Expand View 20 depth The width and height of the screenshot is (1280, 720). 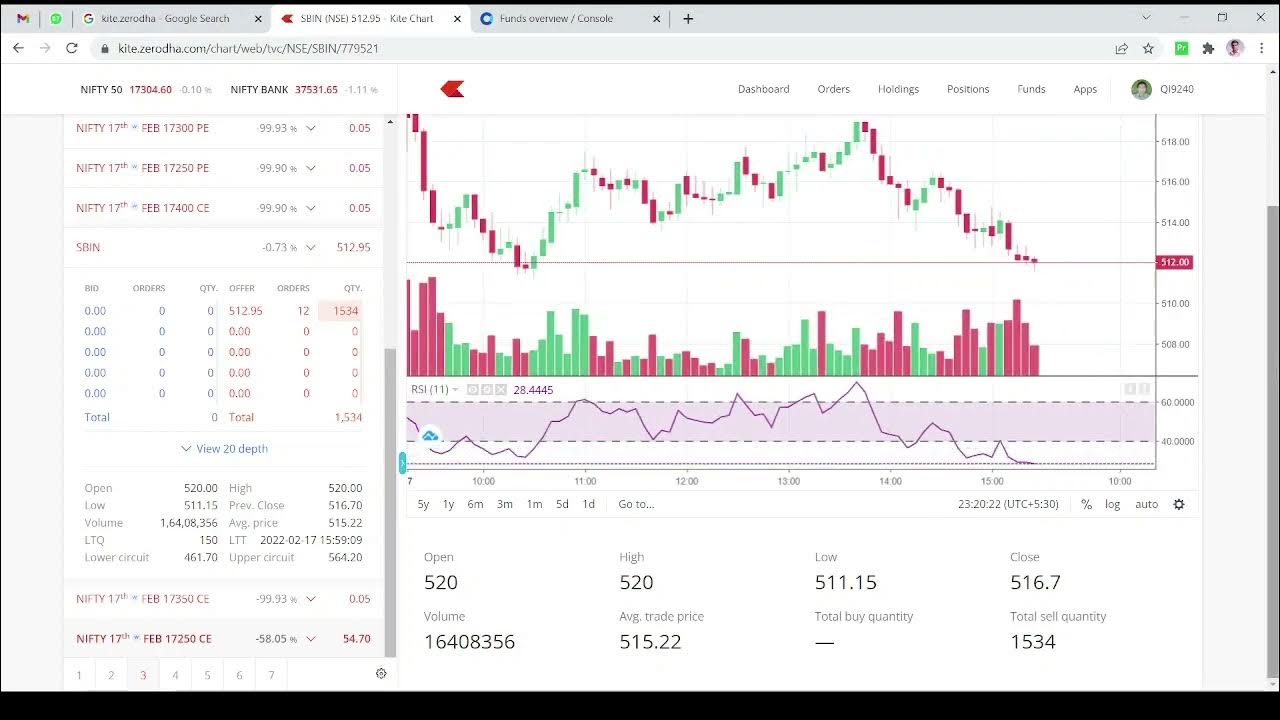click(224, 449)
